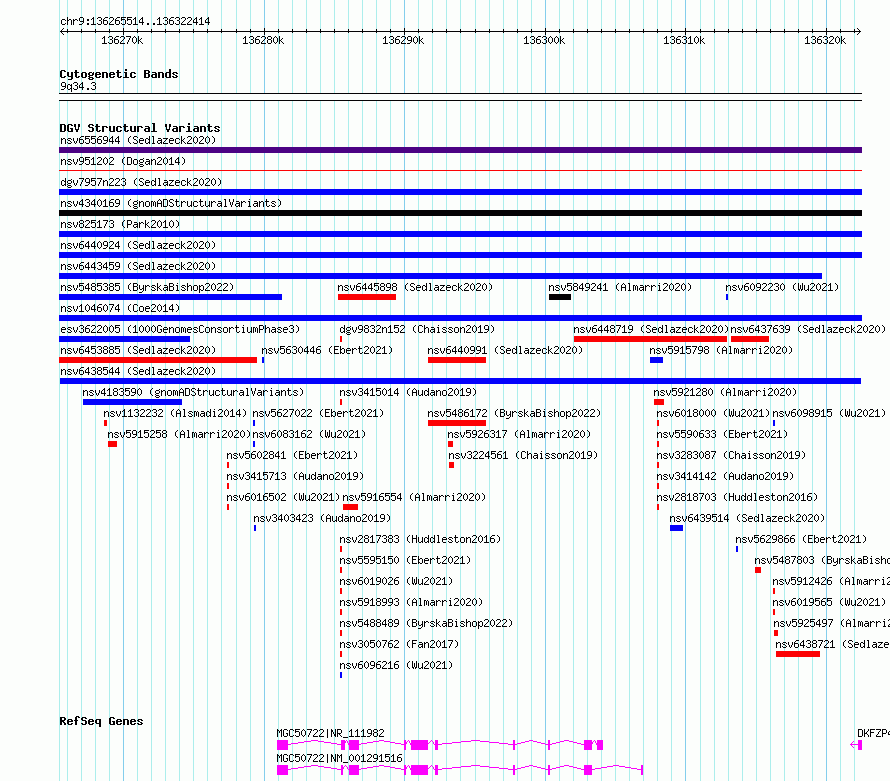
Task: Select the blue nsv5485385 (ByrskaBishop2022) bar
Action: pyautogui.click(x=170, y=297)
